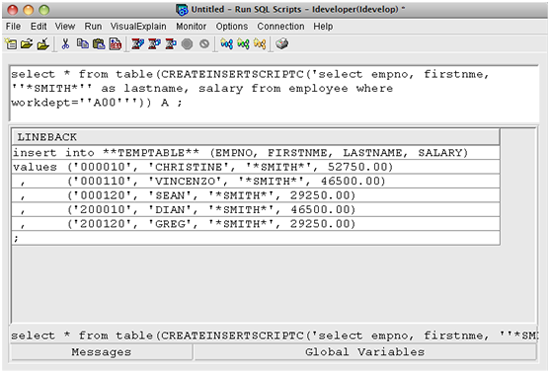Click the gray Cancel circle icon

[204, 44]
